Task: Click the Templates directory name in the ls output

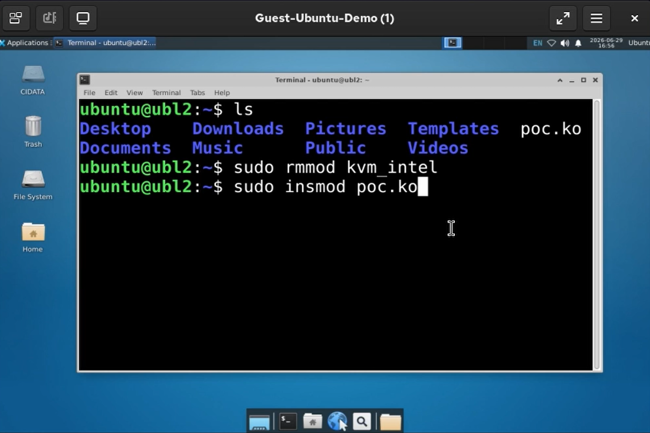Action: 453,129
